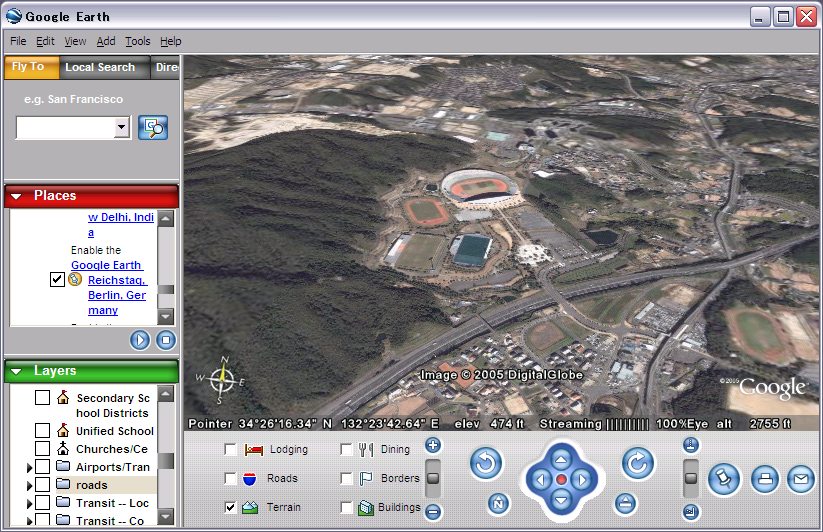Collapse the Places panel

click(x=16, y=196)
